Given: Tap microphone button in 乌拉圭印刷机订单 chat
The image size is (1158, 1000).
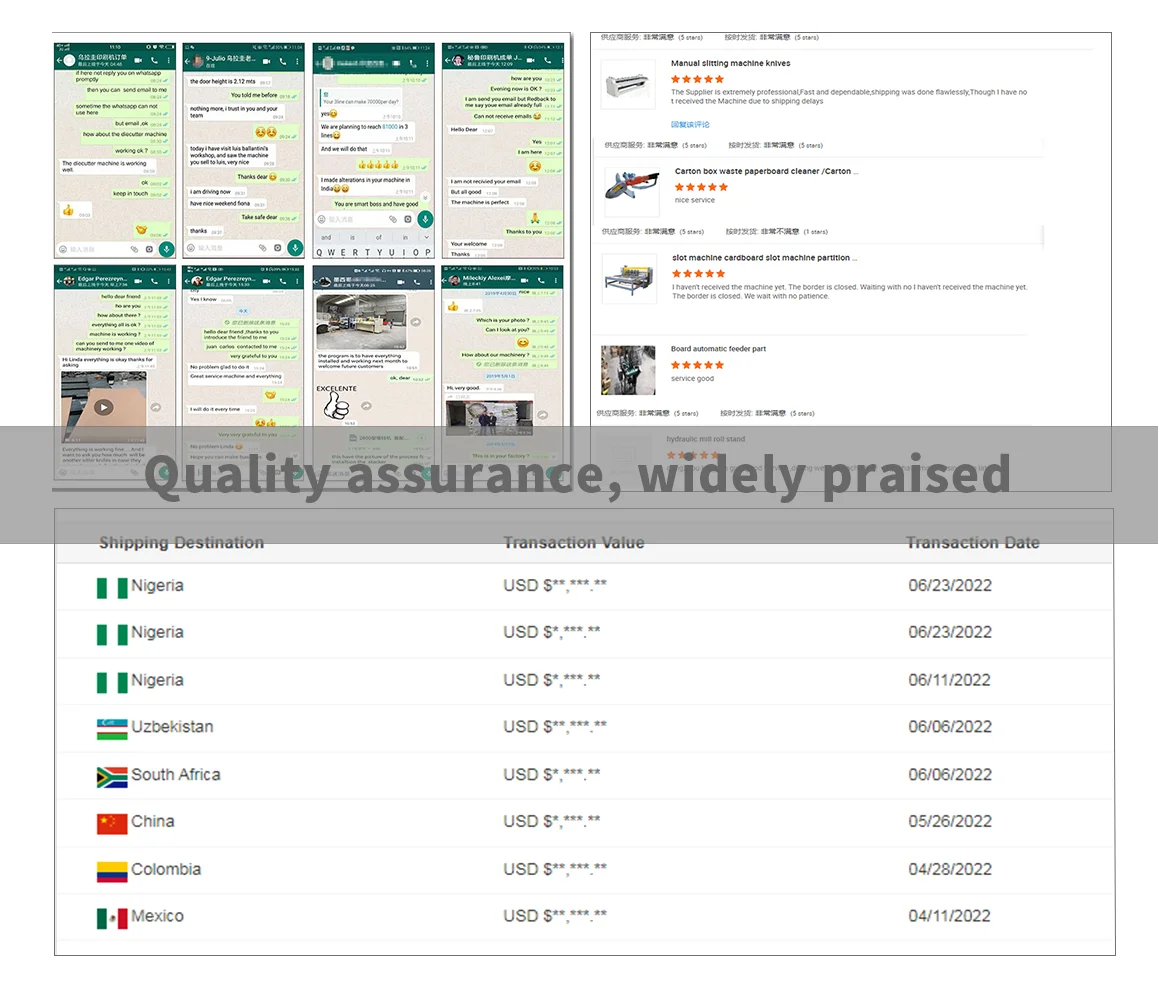Looking at the screenshot, I should tap(167, 250).
